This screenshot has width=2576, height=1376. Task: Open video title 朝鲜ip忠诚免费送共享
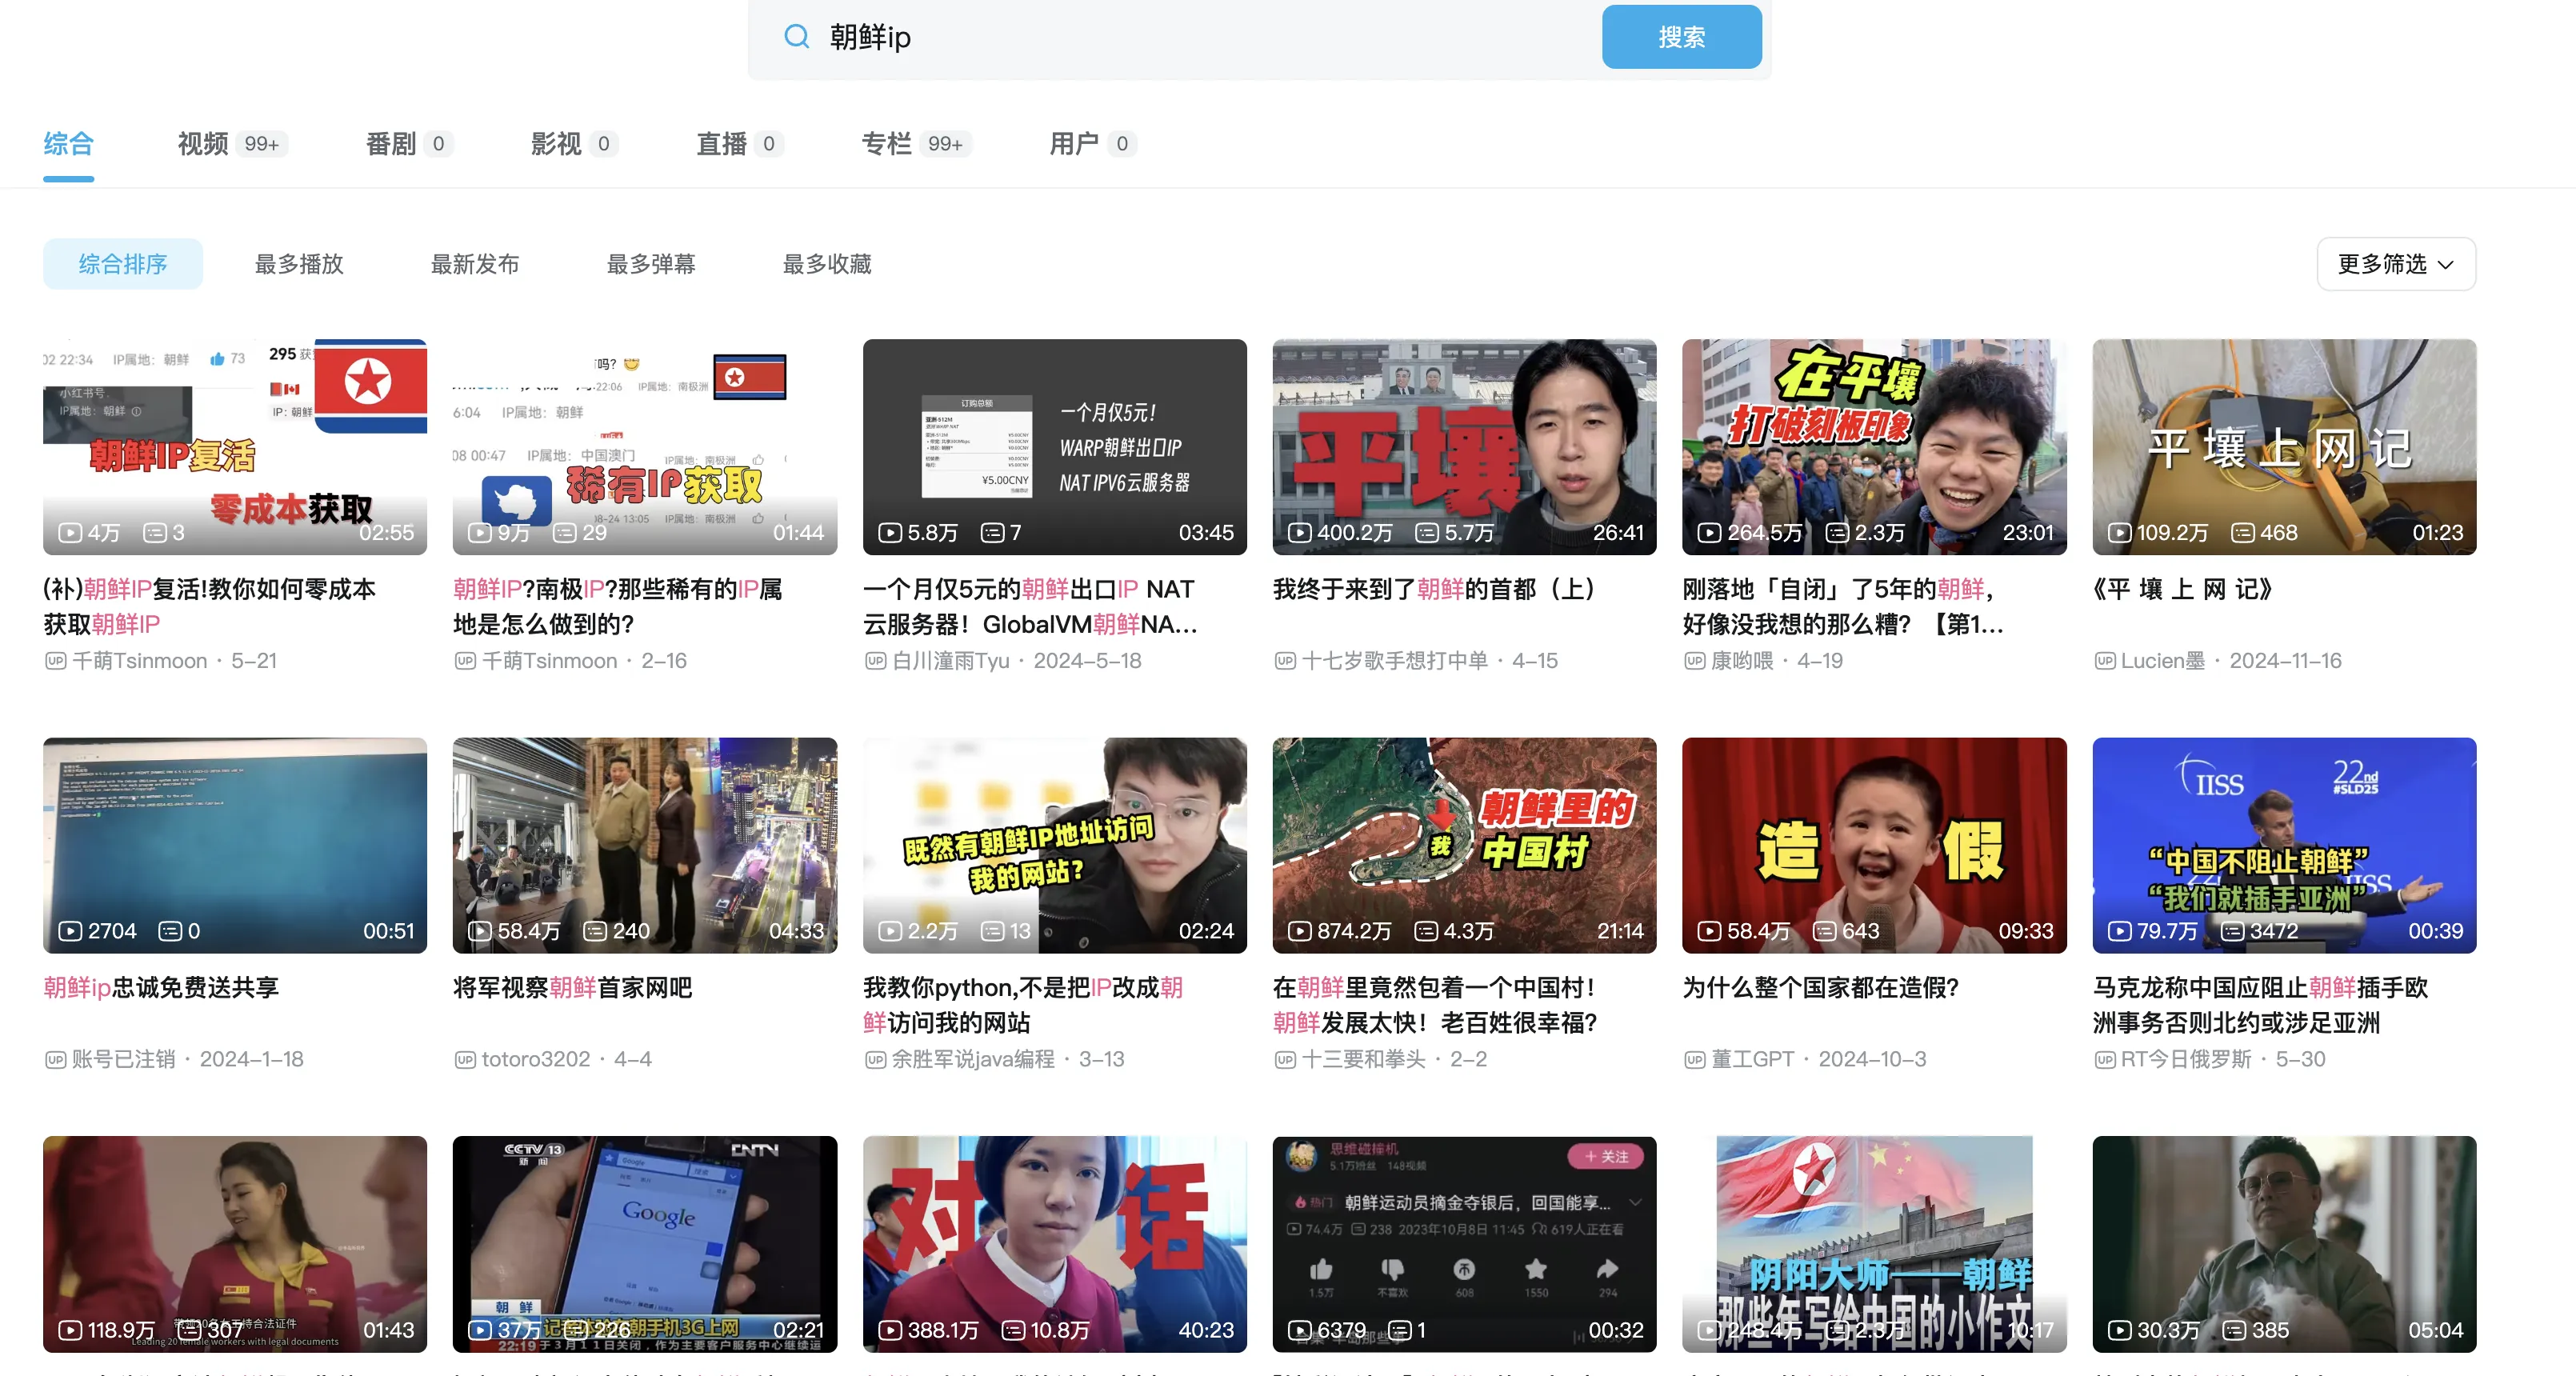coord(161,987)
